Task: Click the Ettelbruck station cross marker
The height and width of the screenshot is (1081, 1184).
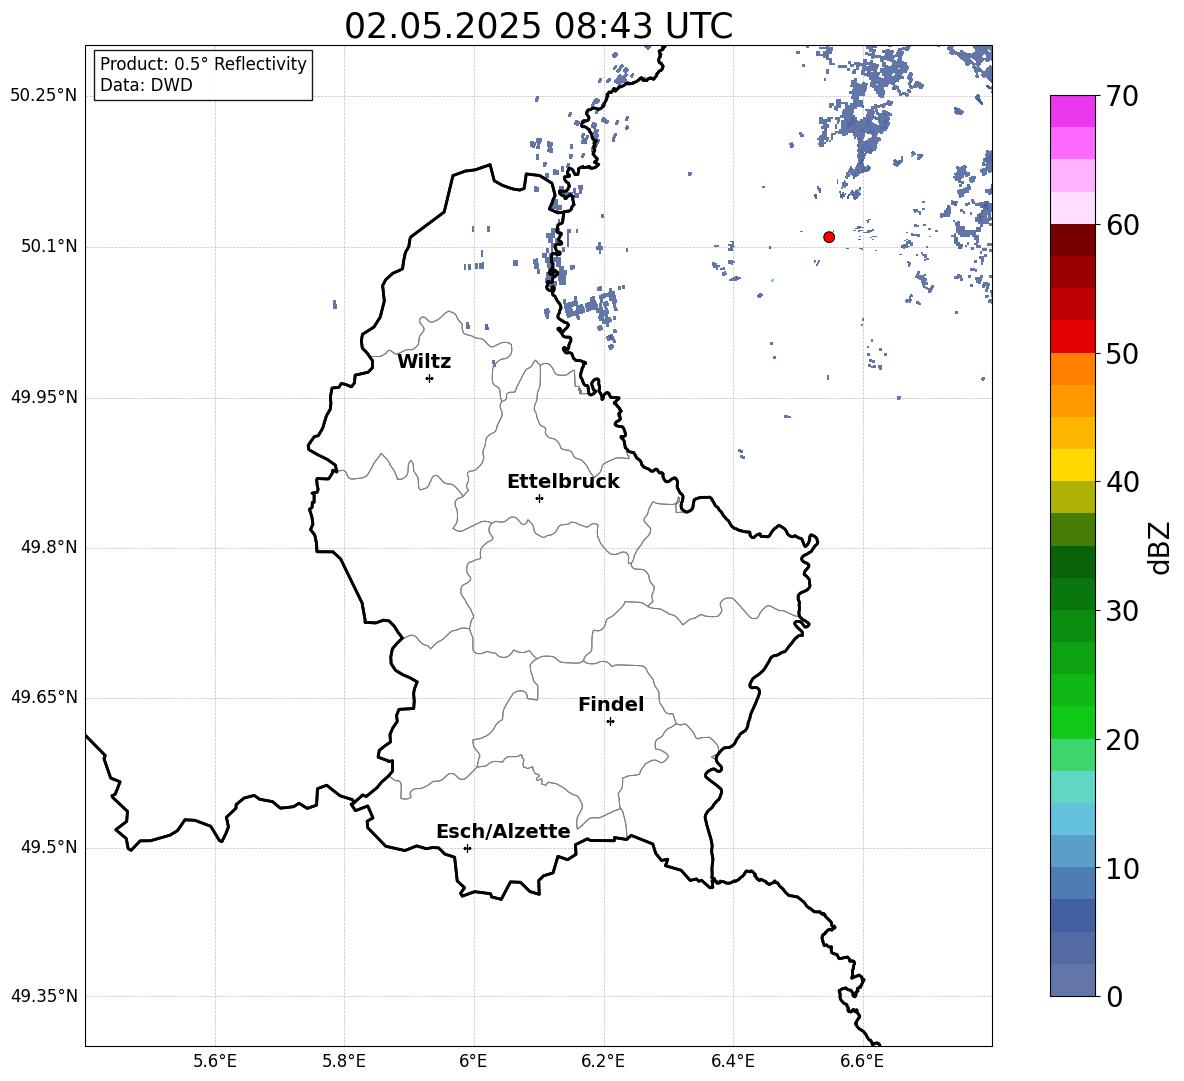Action: click(x=539, y=498)
